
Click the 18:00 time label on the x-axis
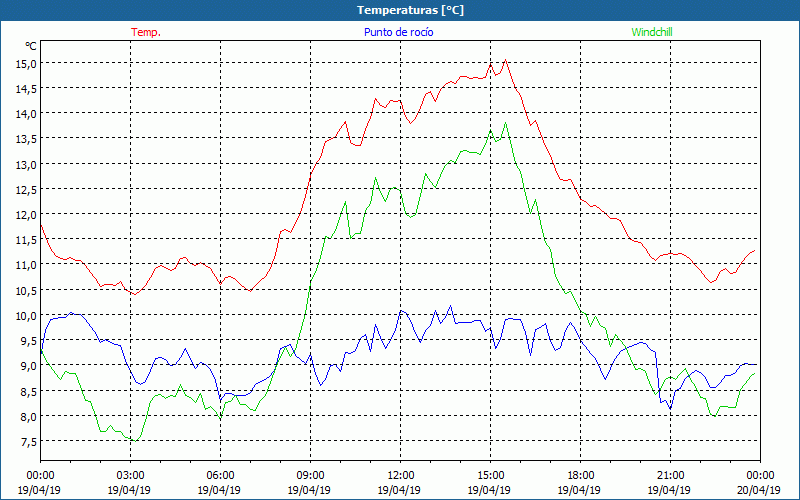point(581,476)
